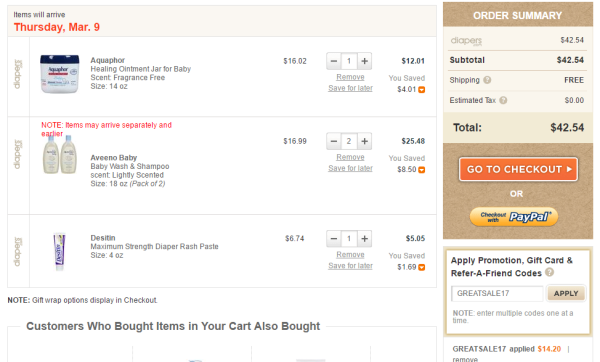Screen dimensions: 600x362
Task: Click the Desitin list price $6.74
Action: [294, 238]
